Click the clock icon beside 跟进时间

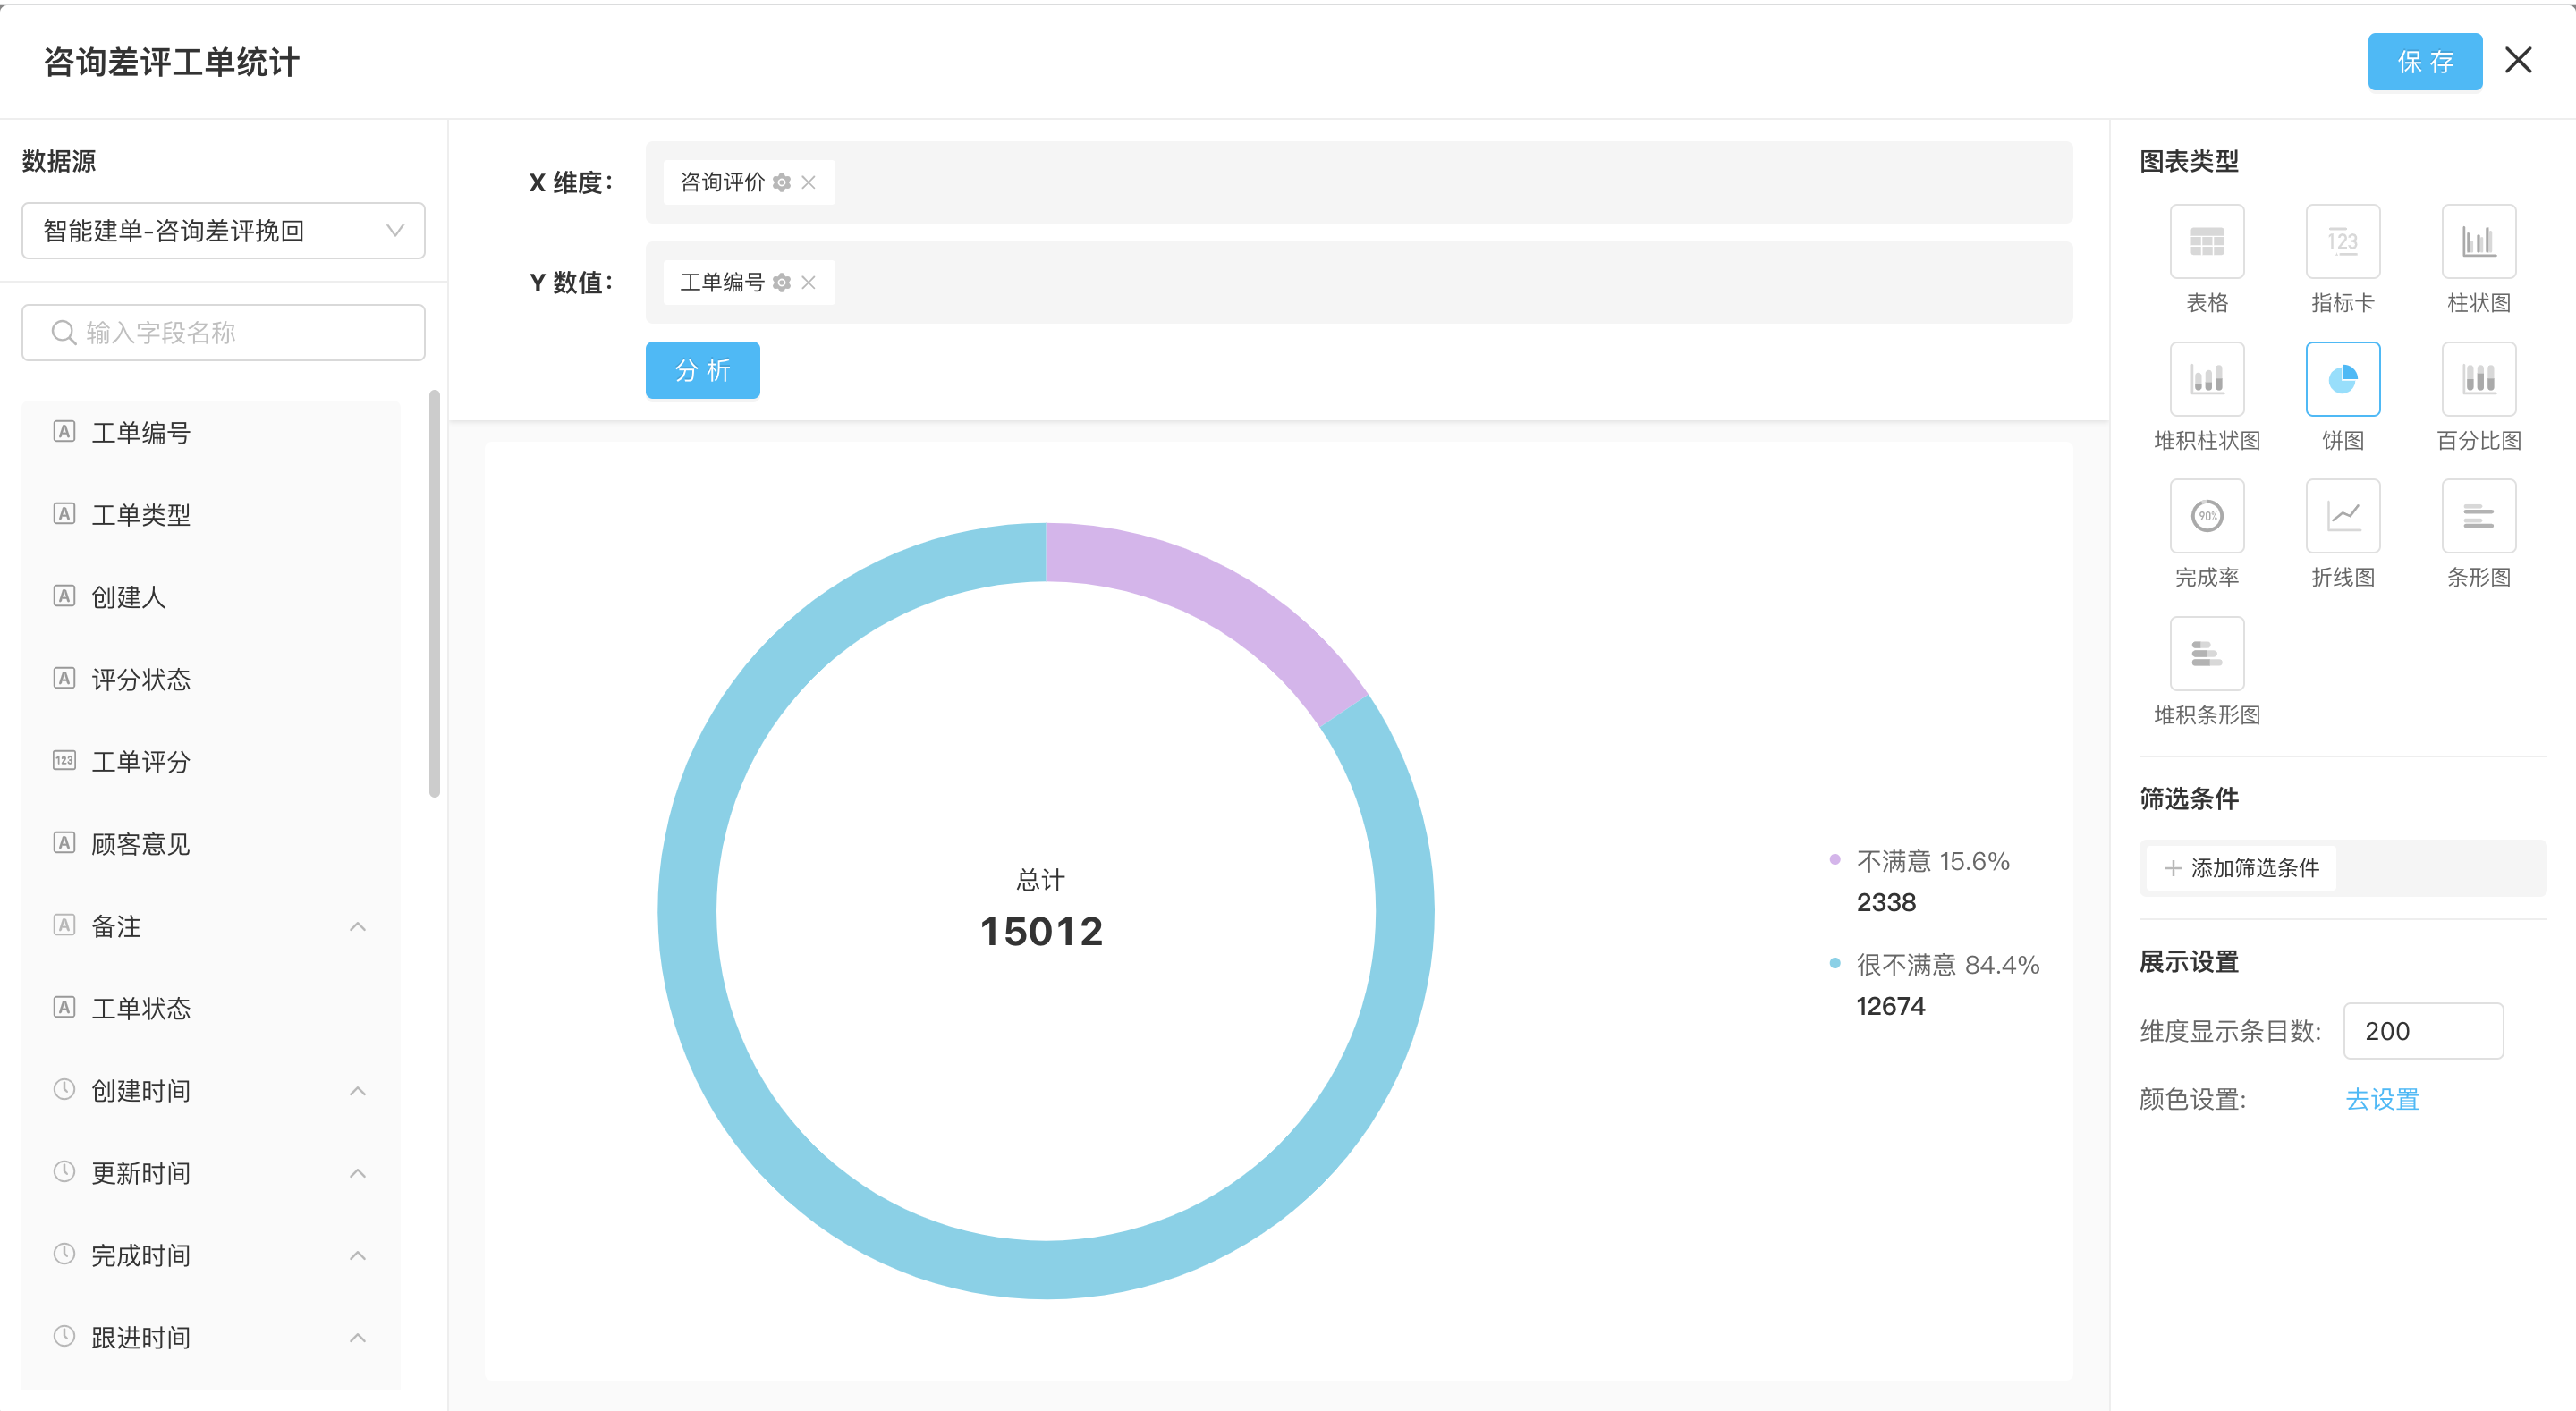pos(64,1336)
